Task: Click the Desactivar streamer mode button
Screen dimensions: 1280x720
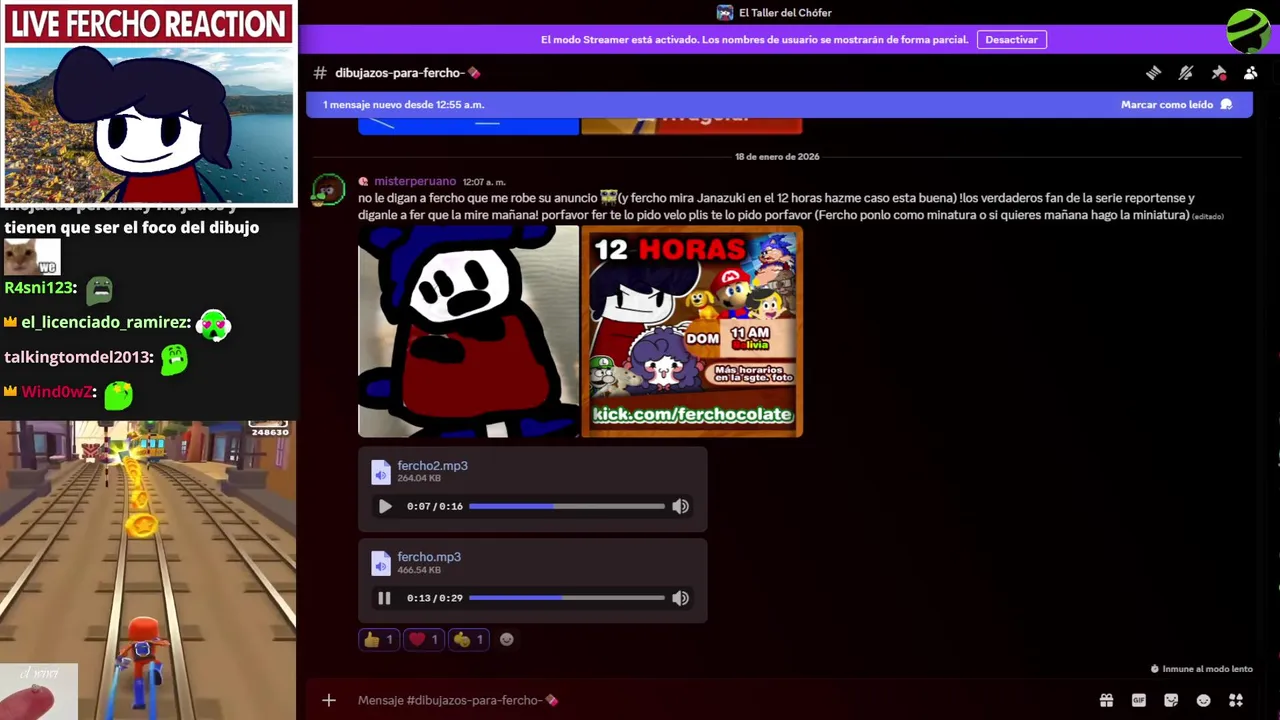Action: click(x=1011, y=40)
